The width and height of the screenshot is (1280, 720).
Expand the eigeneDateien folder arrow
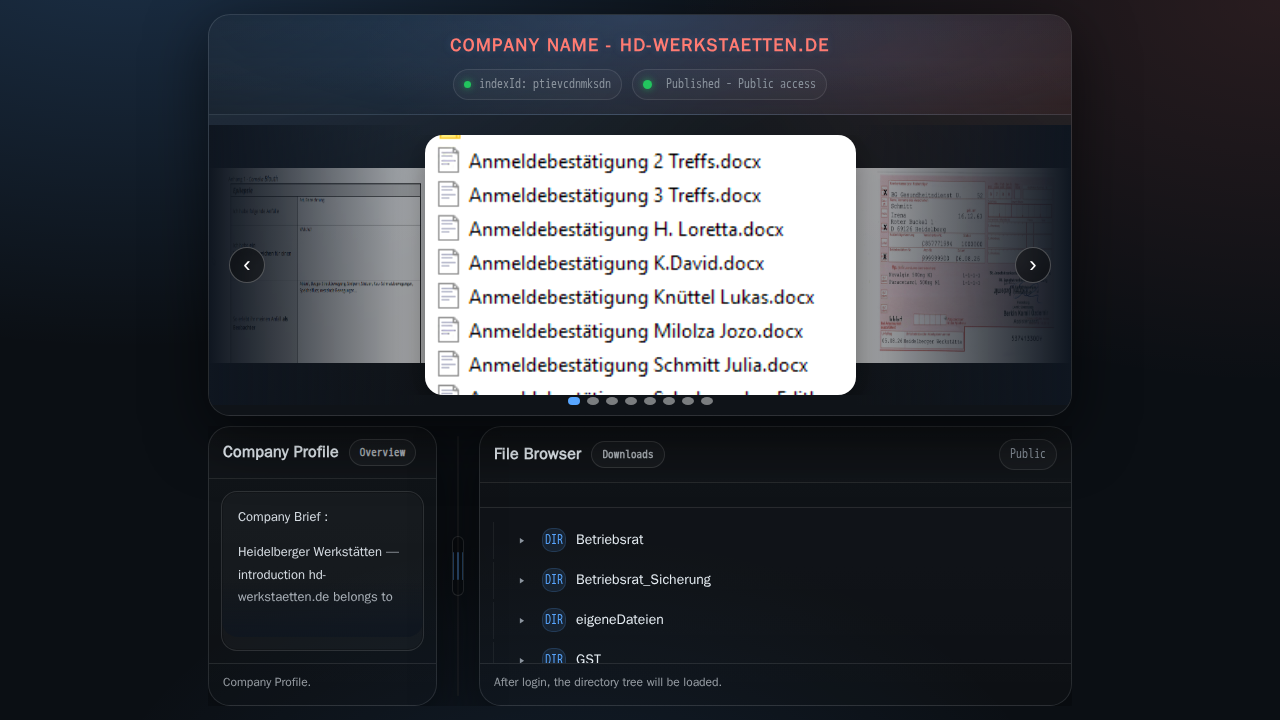click(522, 620)
